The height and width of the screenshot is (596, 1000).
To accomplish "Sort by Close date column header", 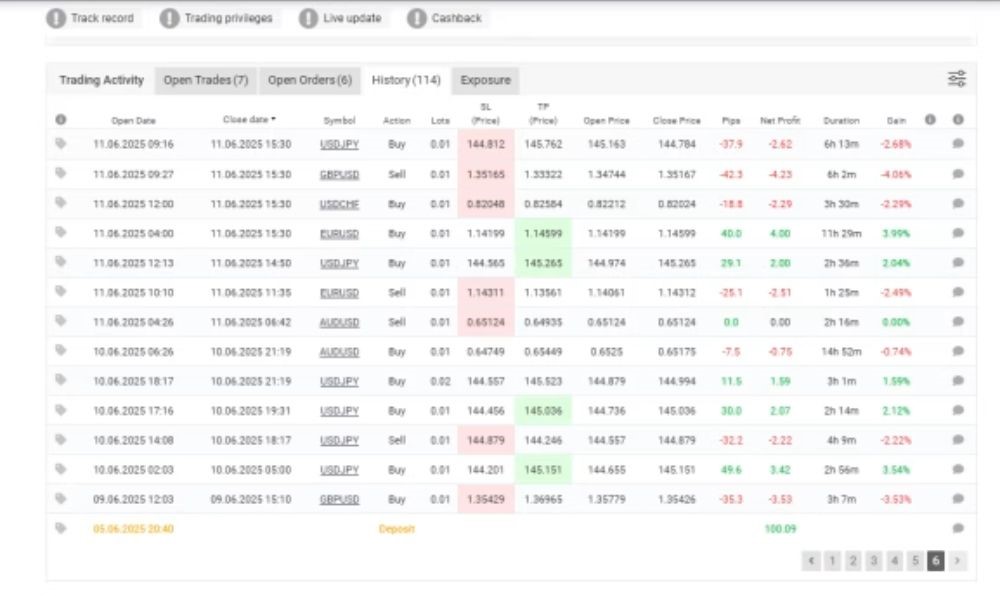I will point(249,120).
